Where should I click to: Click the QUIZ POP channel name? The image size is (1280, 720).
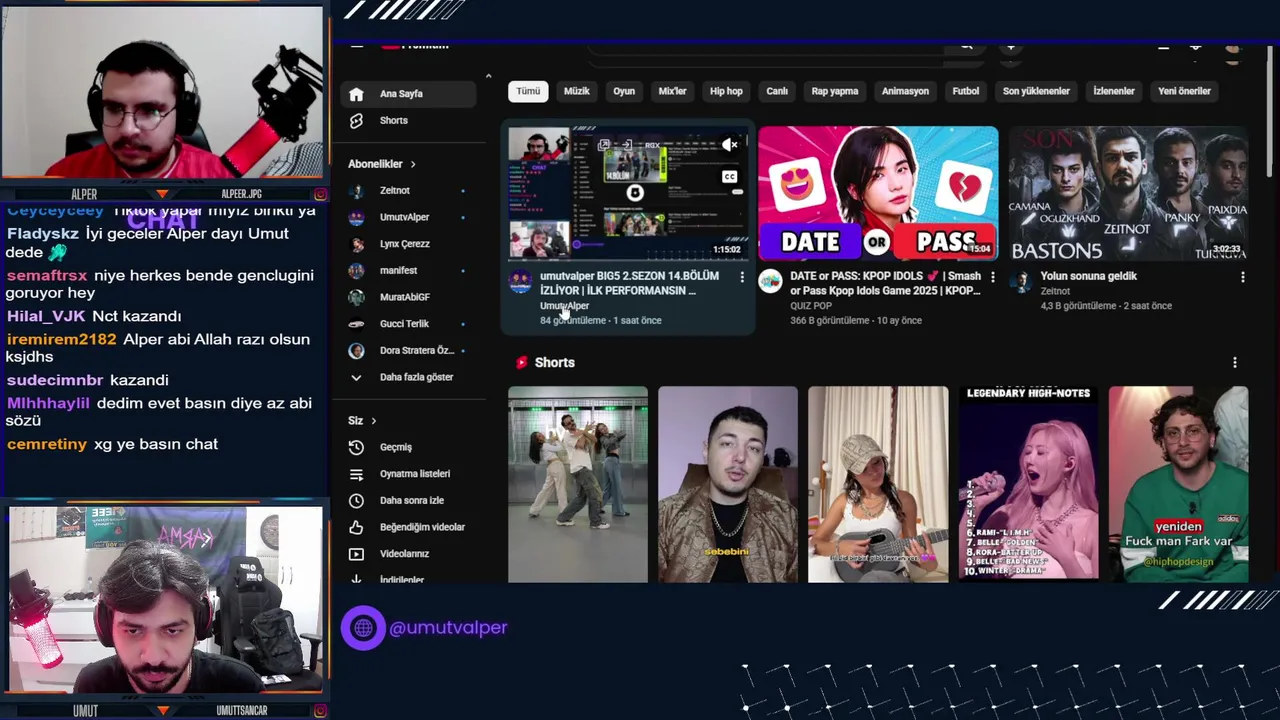[811, 306]
